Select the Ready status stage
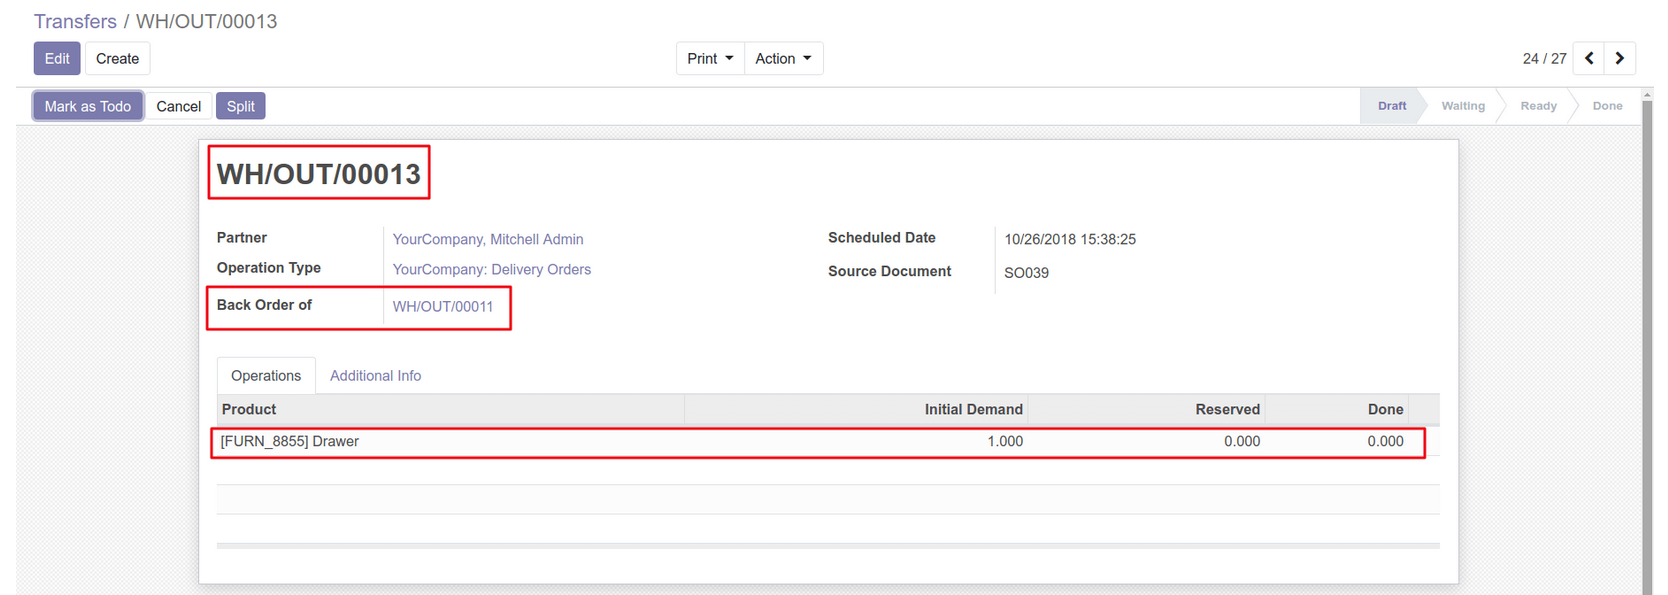The width and height of the screenshot is (1668, 595). click(1538, 106)
